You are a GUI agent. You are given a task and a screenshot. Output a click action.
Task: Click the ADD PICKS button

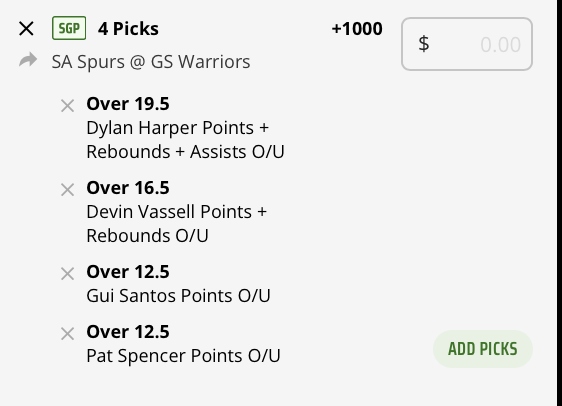[x=483, y=349]
